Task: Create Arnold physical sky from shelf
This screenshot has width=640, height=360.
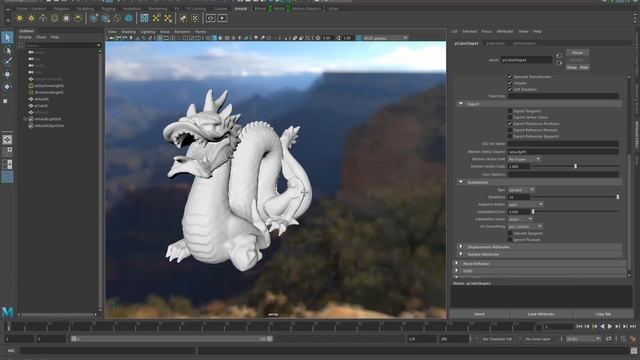Action: point(78,18)
